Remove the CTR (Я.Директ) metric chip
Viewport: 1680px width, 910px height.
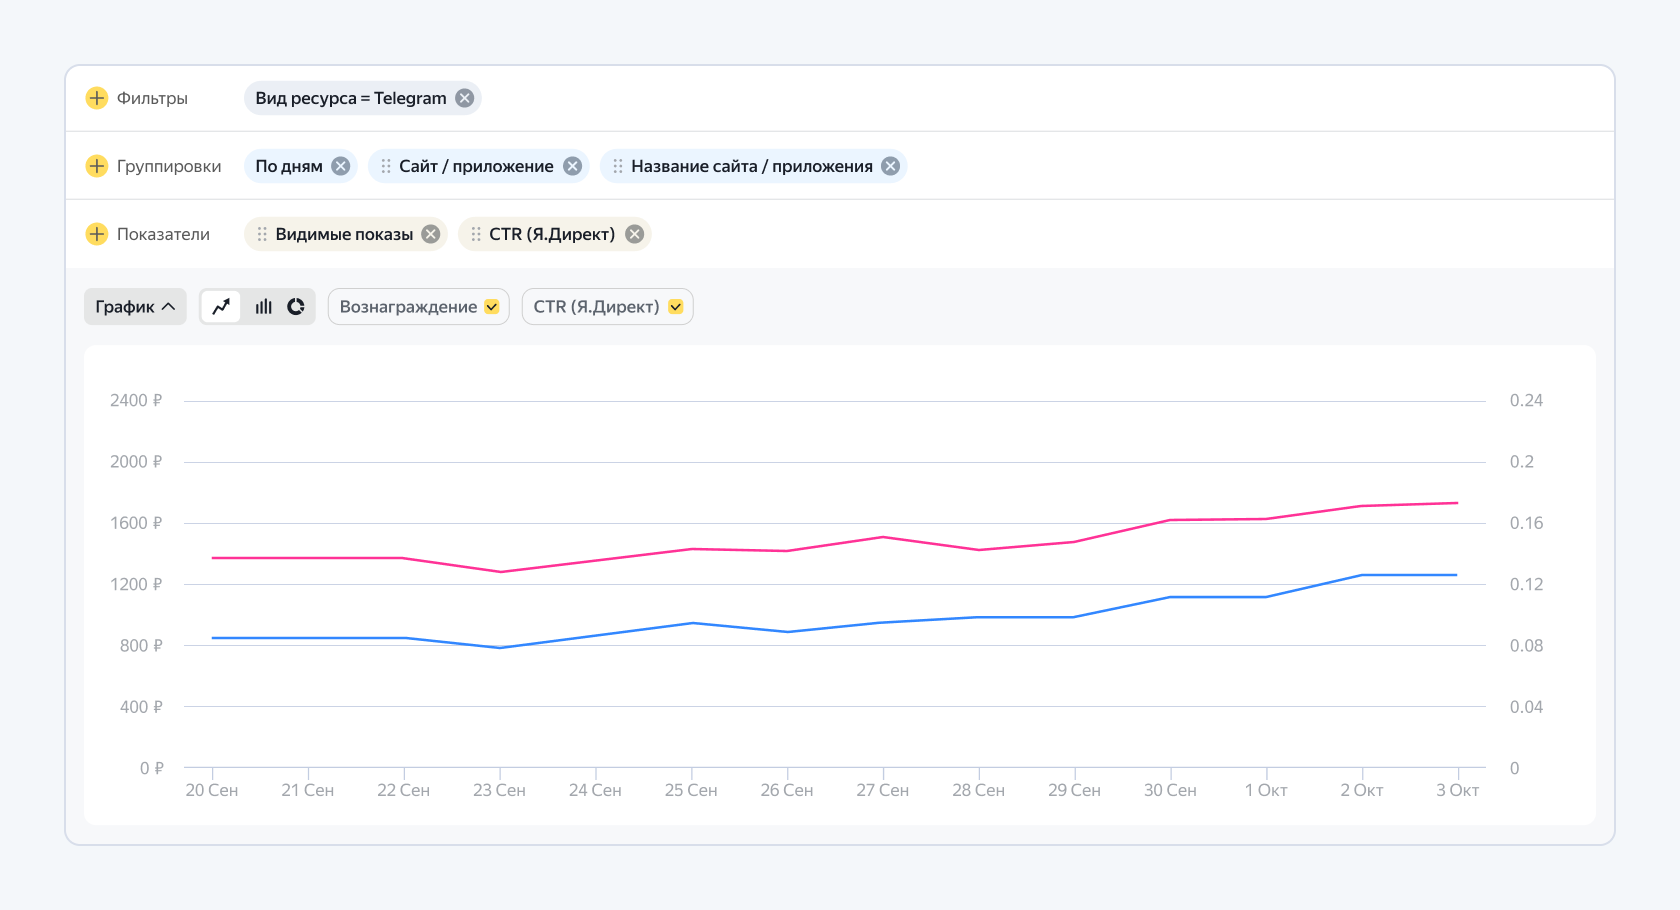pyautogui.click(x=635, y=234)
